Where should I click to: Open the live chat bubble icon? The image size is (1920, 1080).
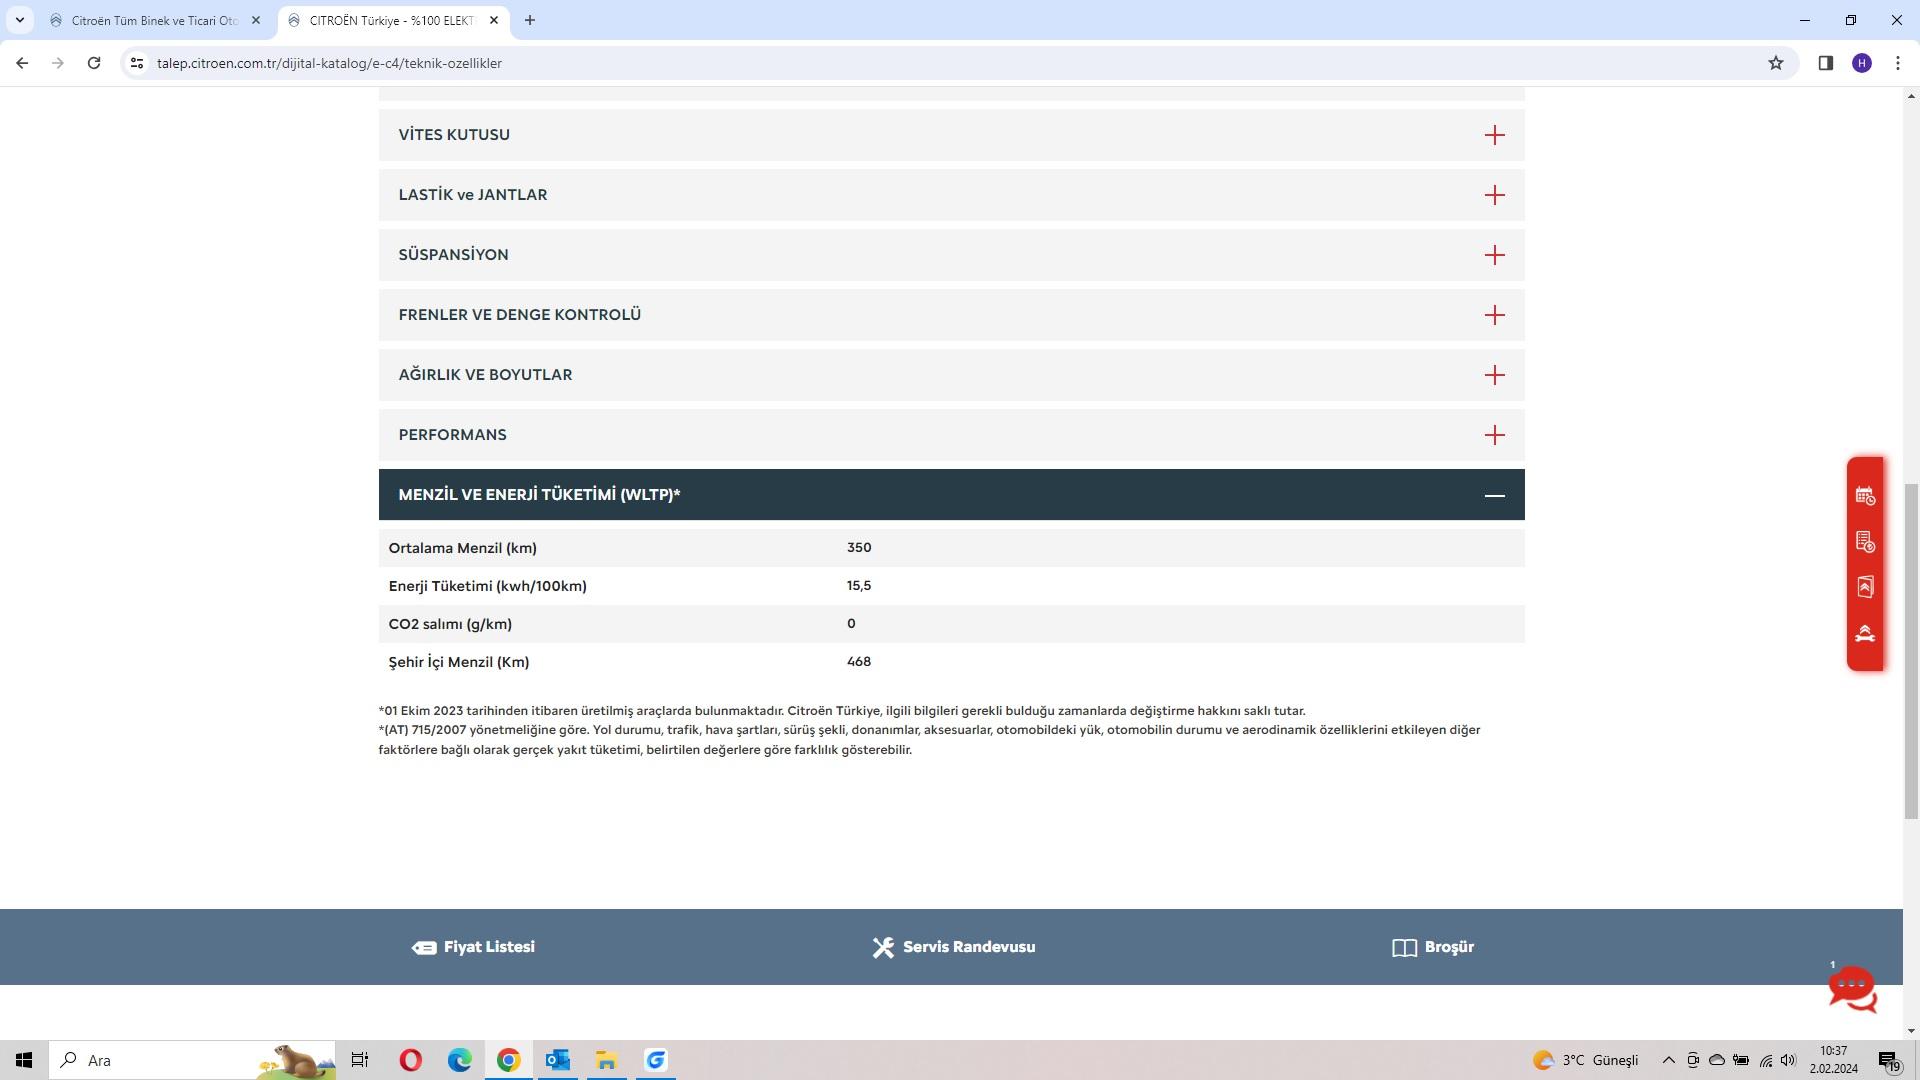pos(1852,988)
